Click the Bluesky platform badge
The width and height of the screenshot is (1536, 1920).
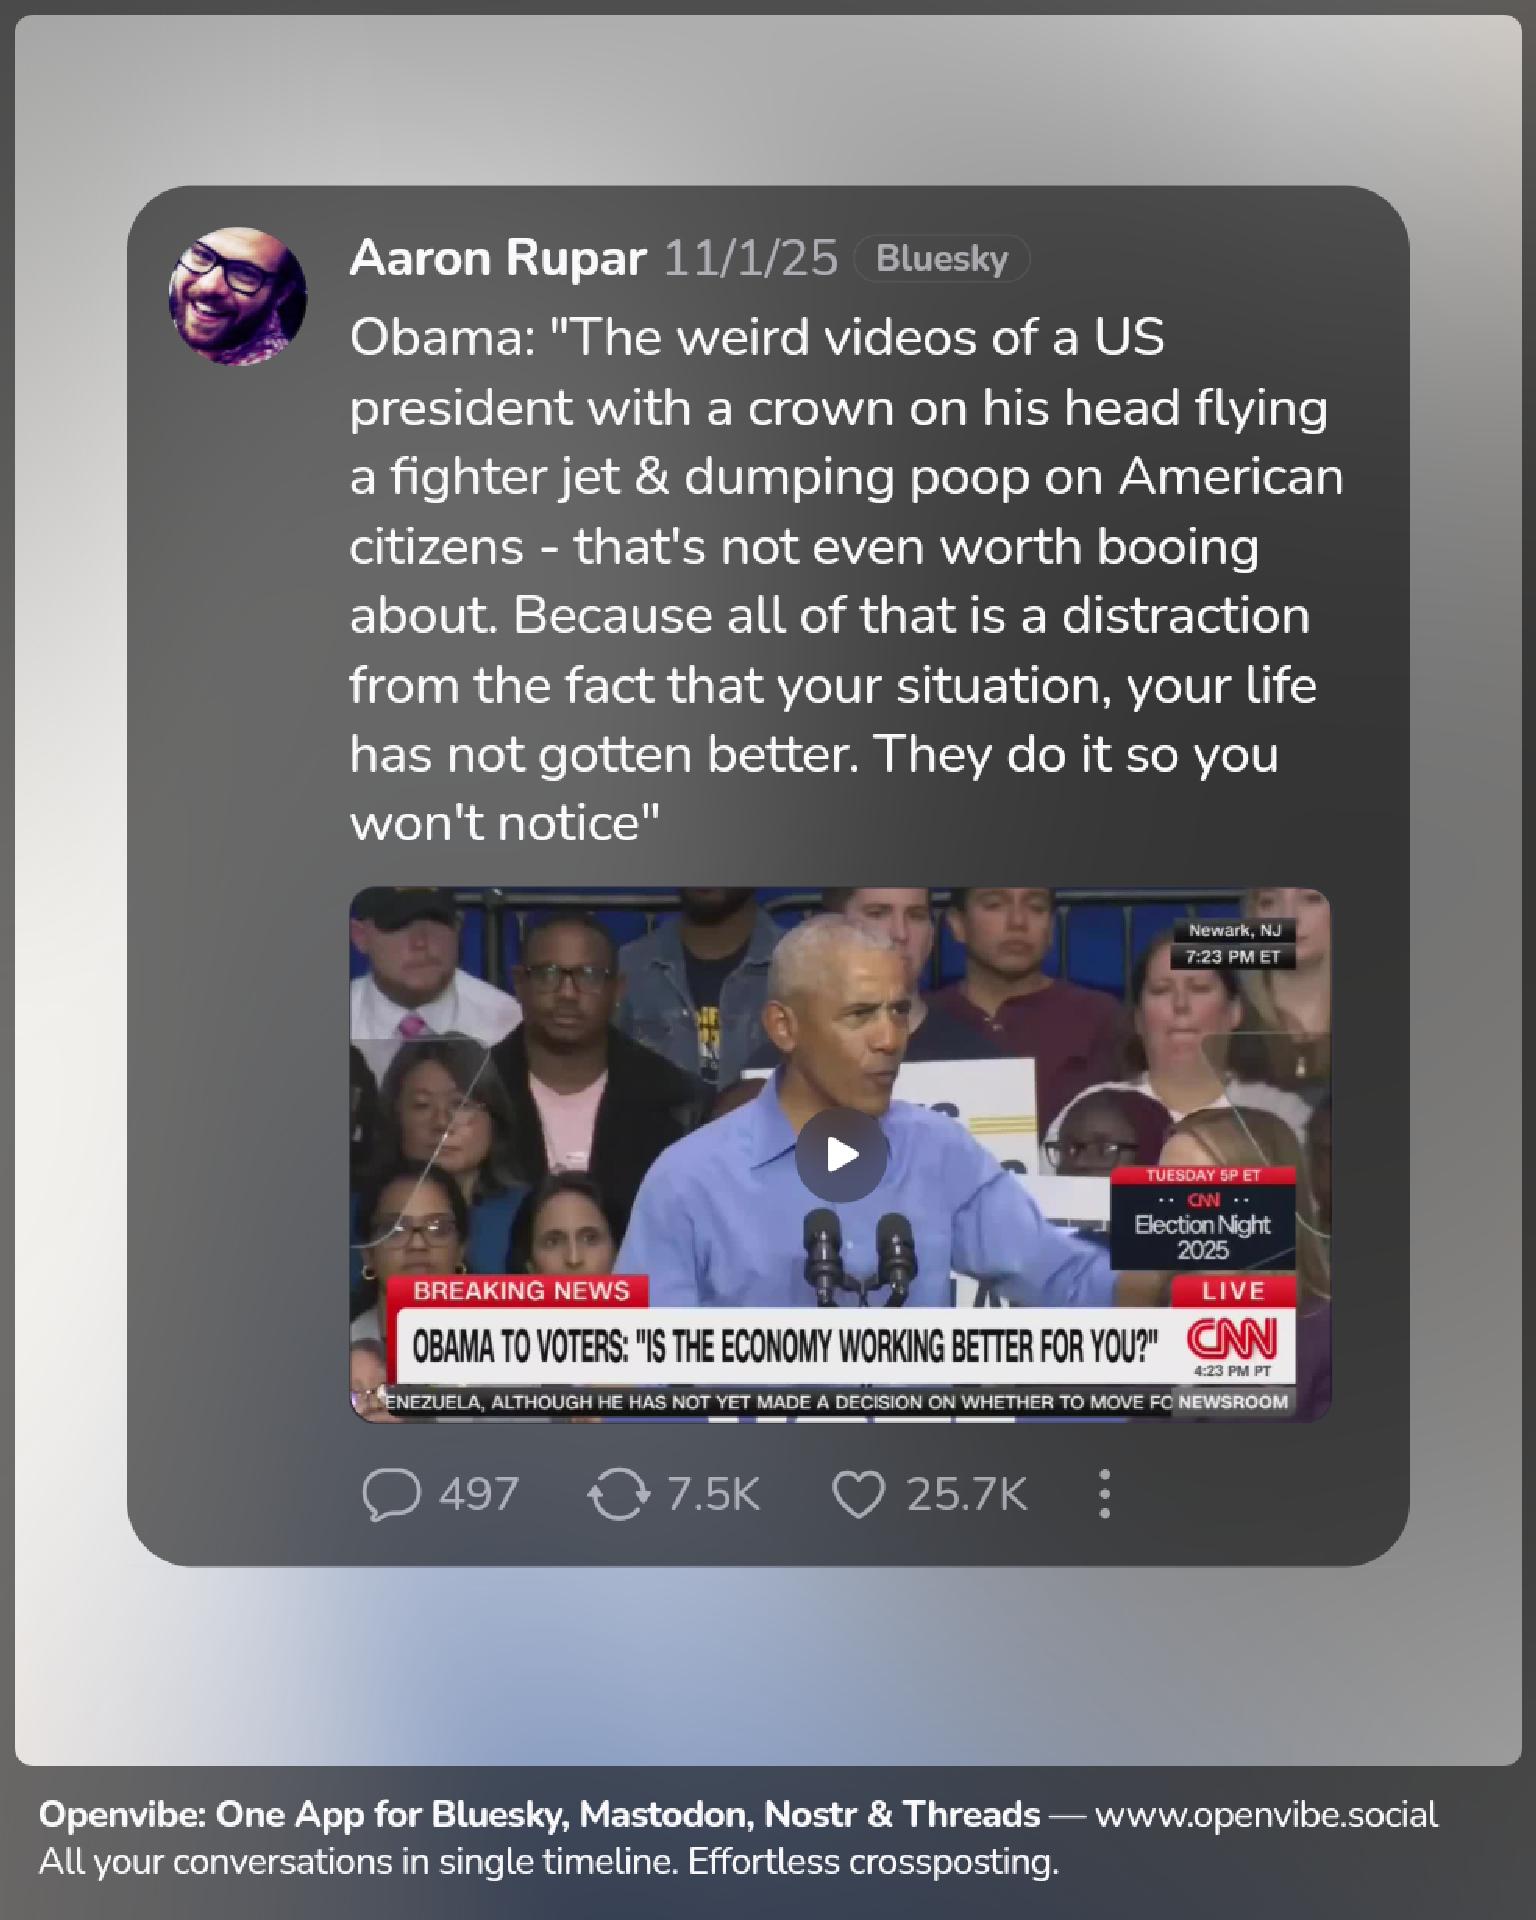(x=941, y=258)
